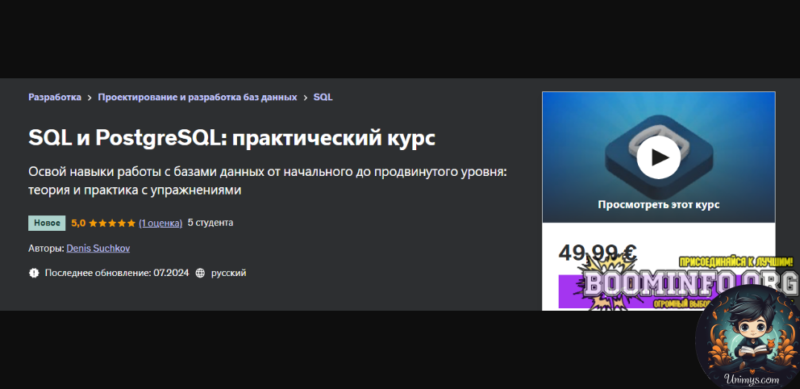This screenshot has height=389, width=800.
Task: Click the Просмотреть этот курс preview thumbnail
Action: 659,157
